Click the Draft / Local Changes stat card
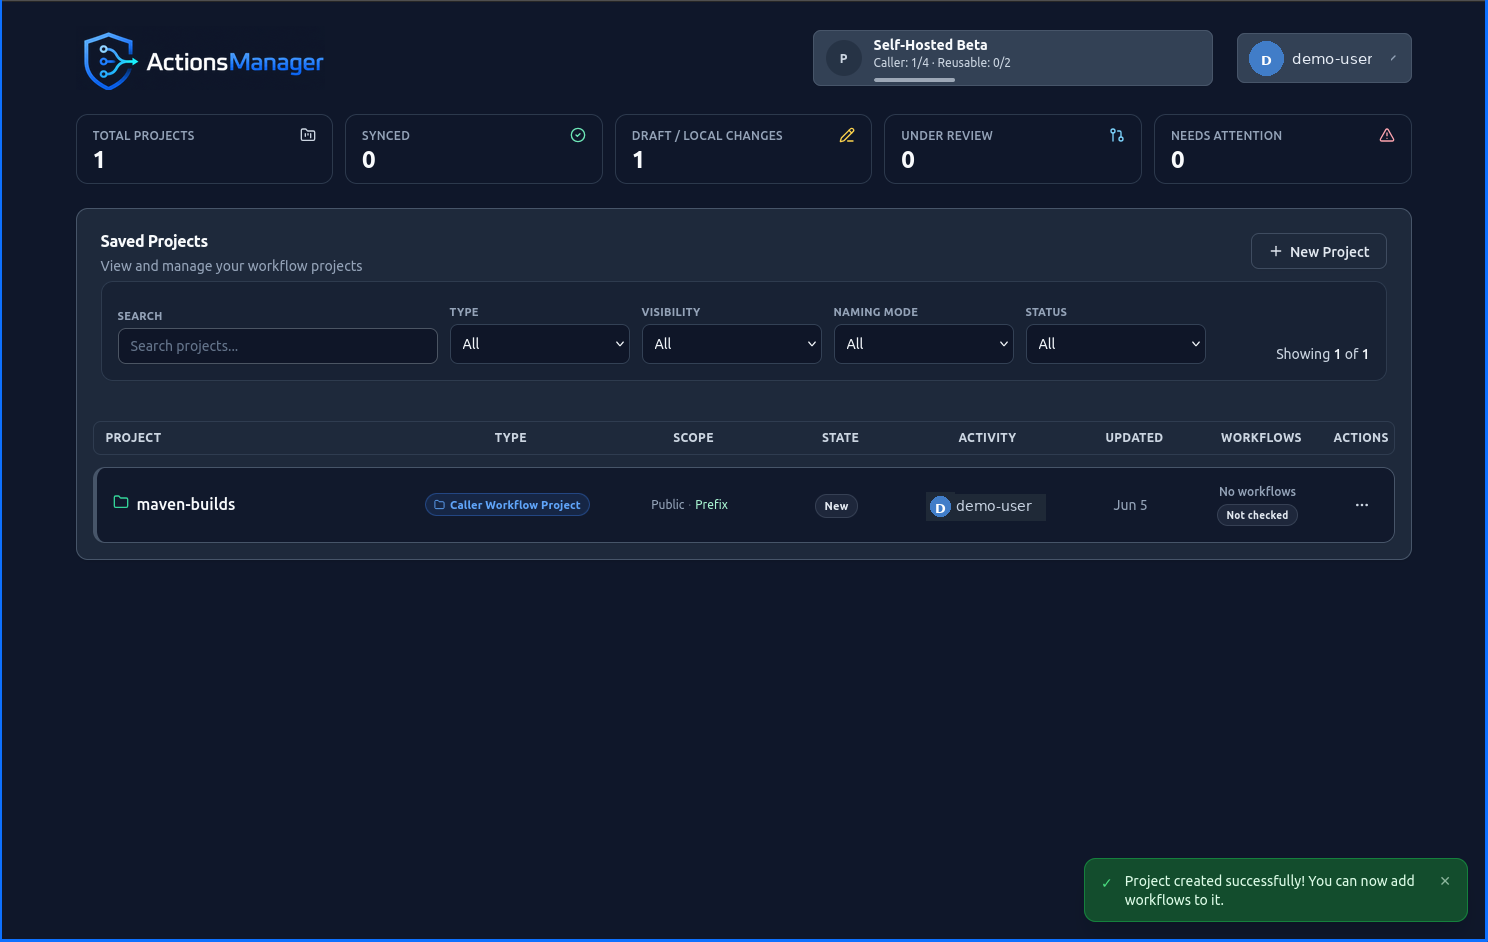The height and width of the screenshot is (942, 1488). tap(743, 149)
